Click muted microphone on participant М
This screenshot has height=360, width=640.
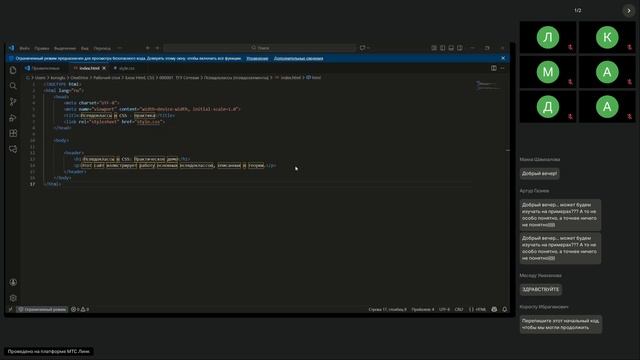[570, 82]
